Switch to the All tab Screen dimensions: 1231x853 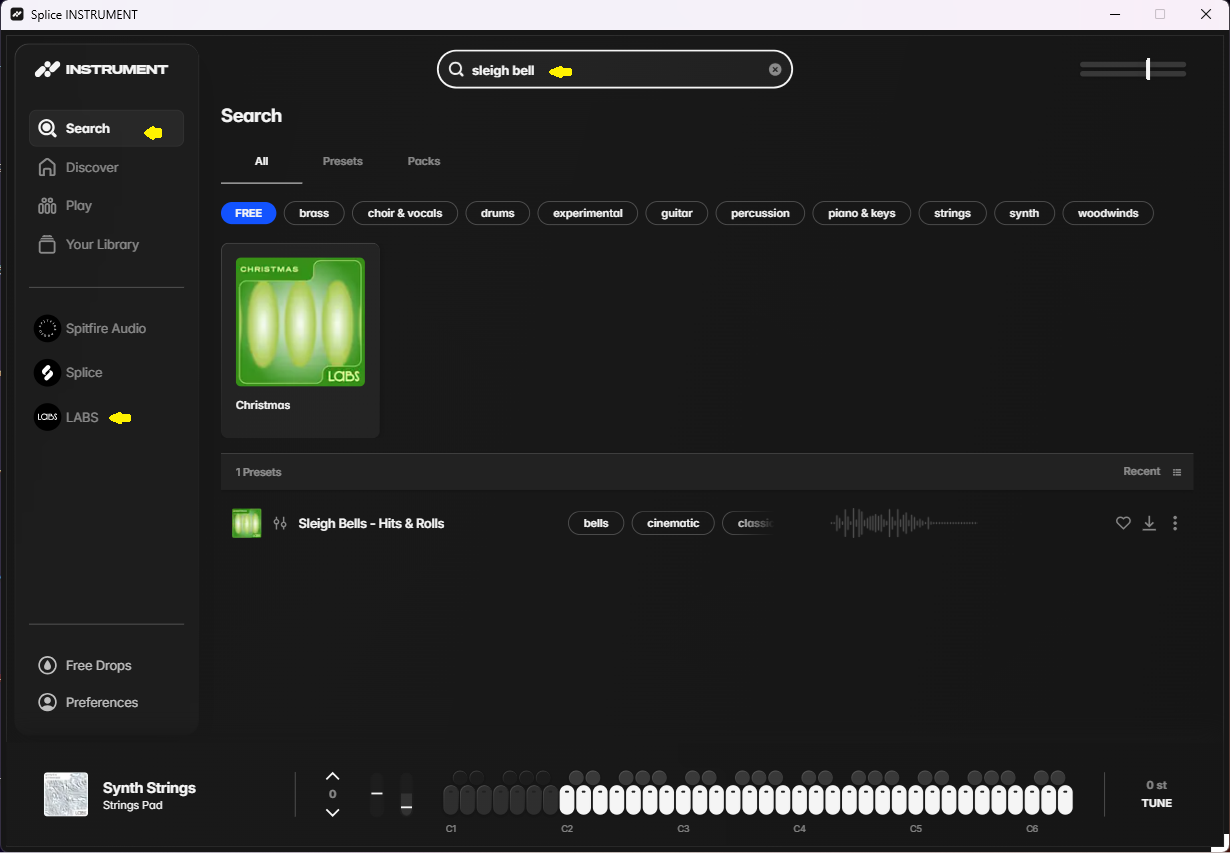[261, 161]
